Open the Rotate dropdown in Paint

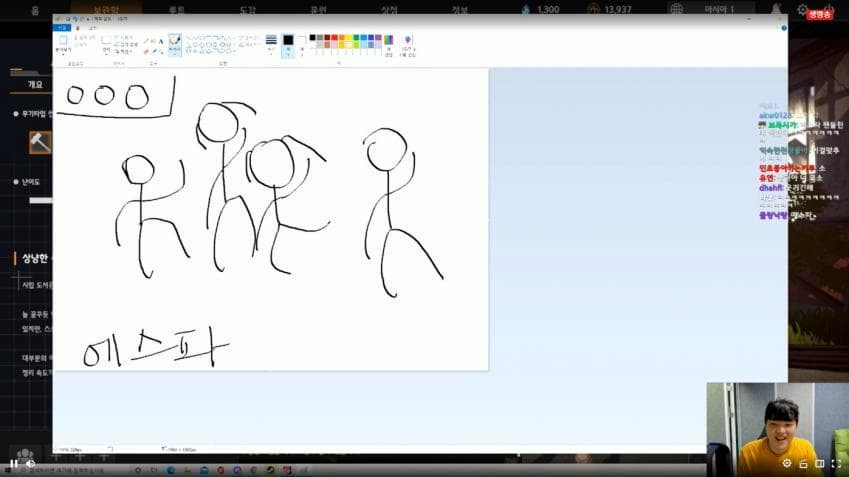coord(124,51)
